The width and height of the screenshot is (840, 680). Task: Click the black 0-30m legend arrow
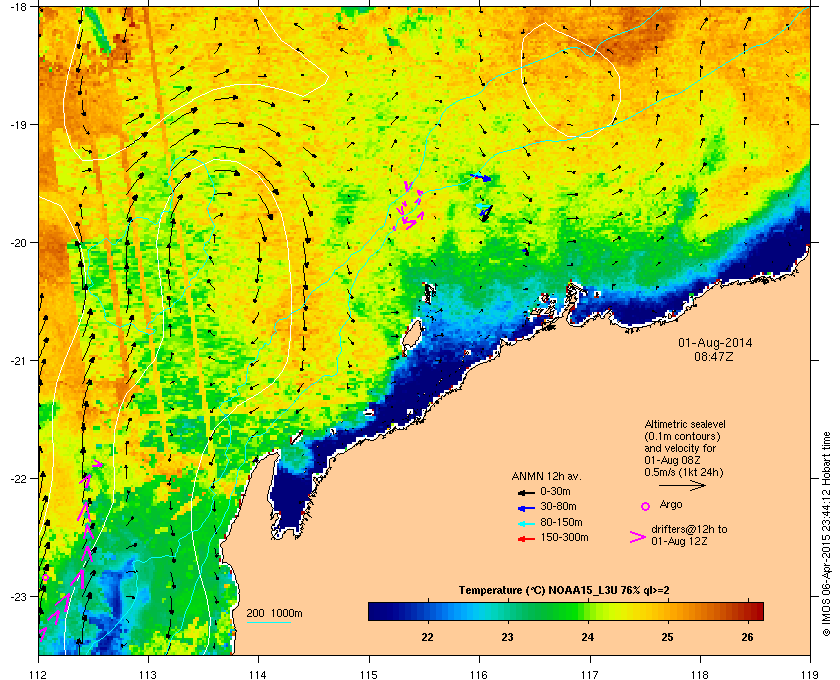point(526,492)
